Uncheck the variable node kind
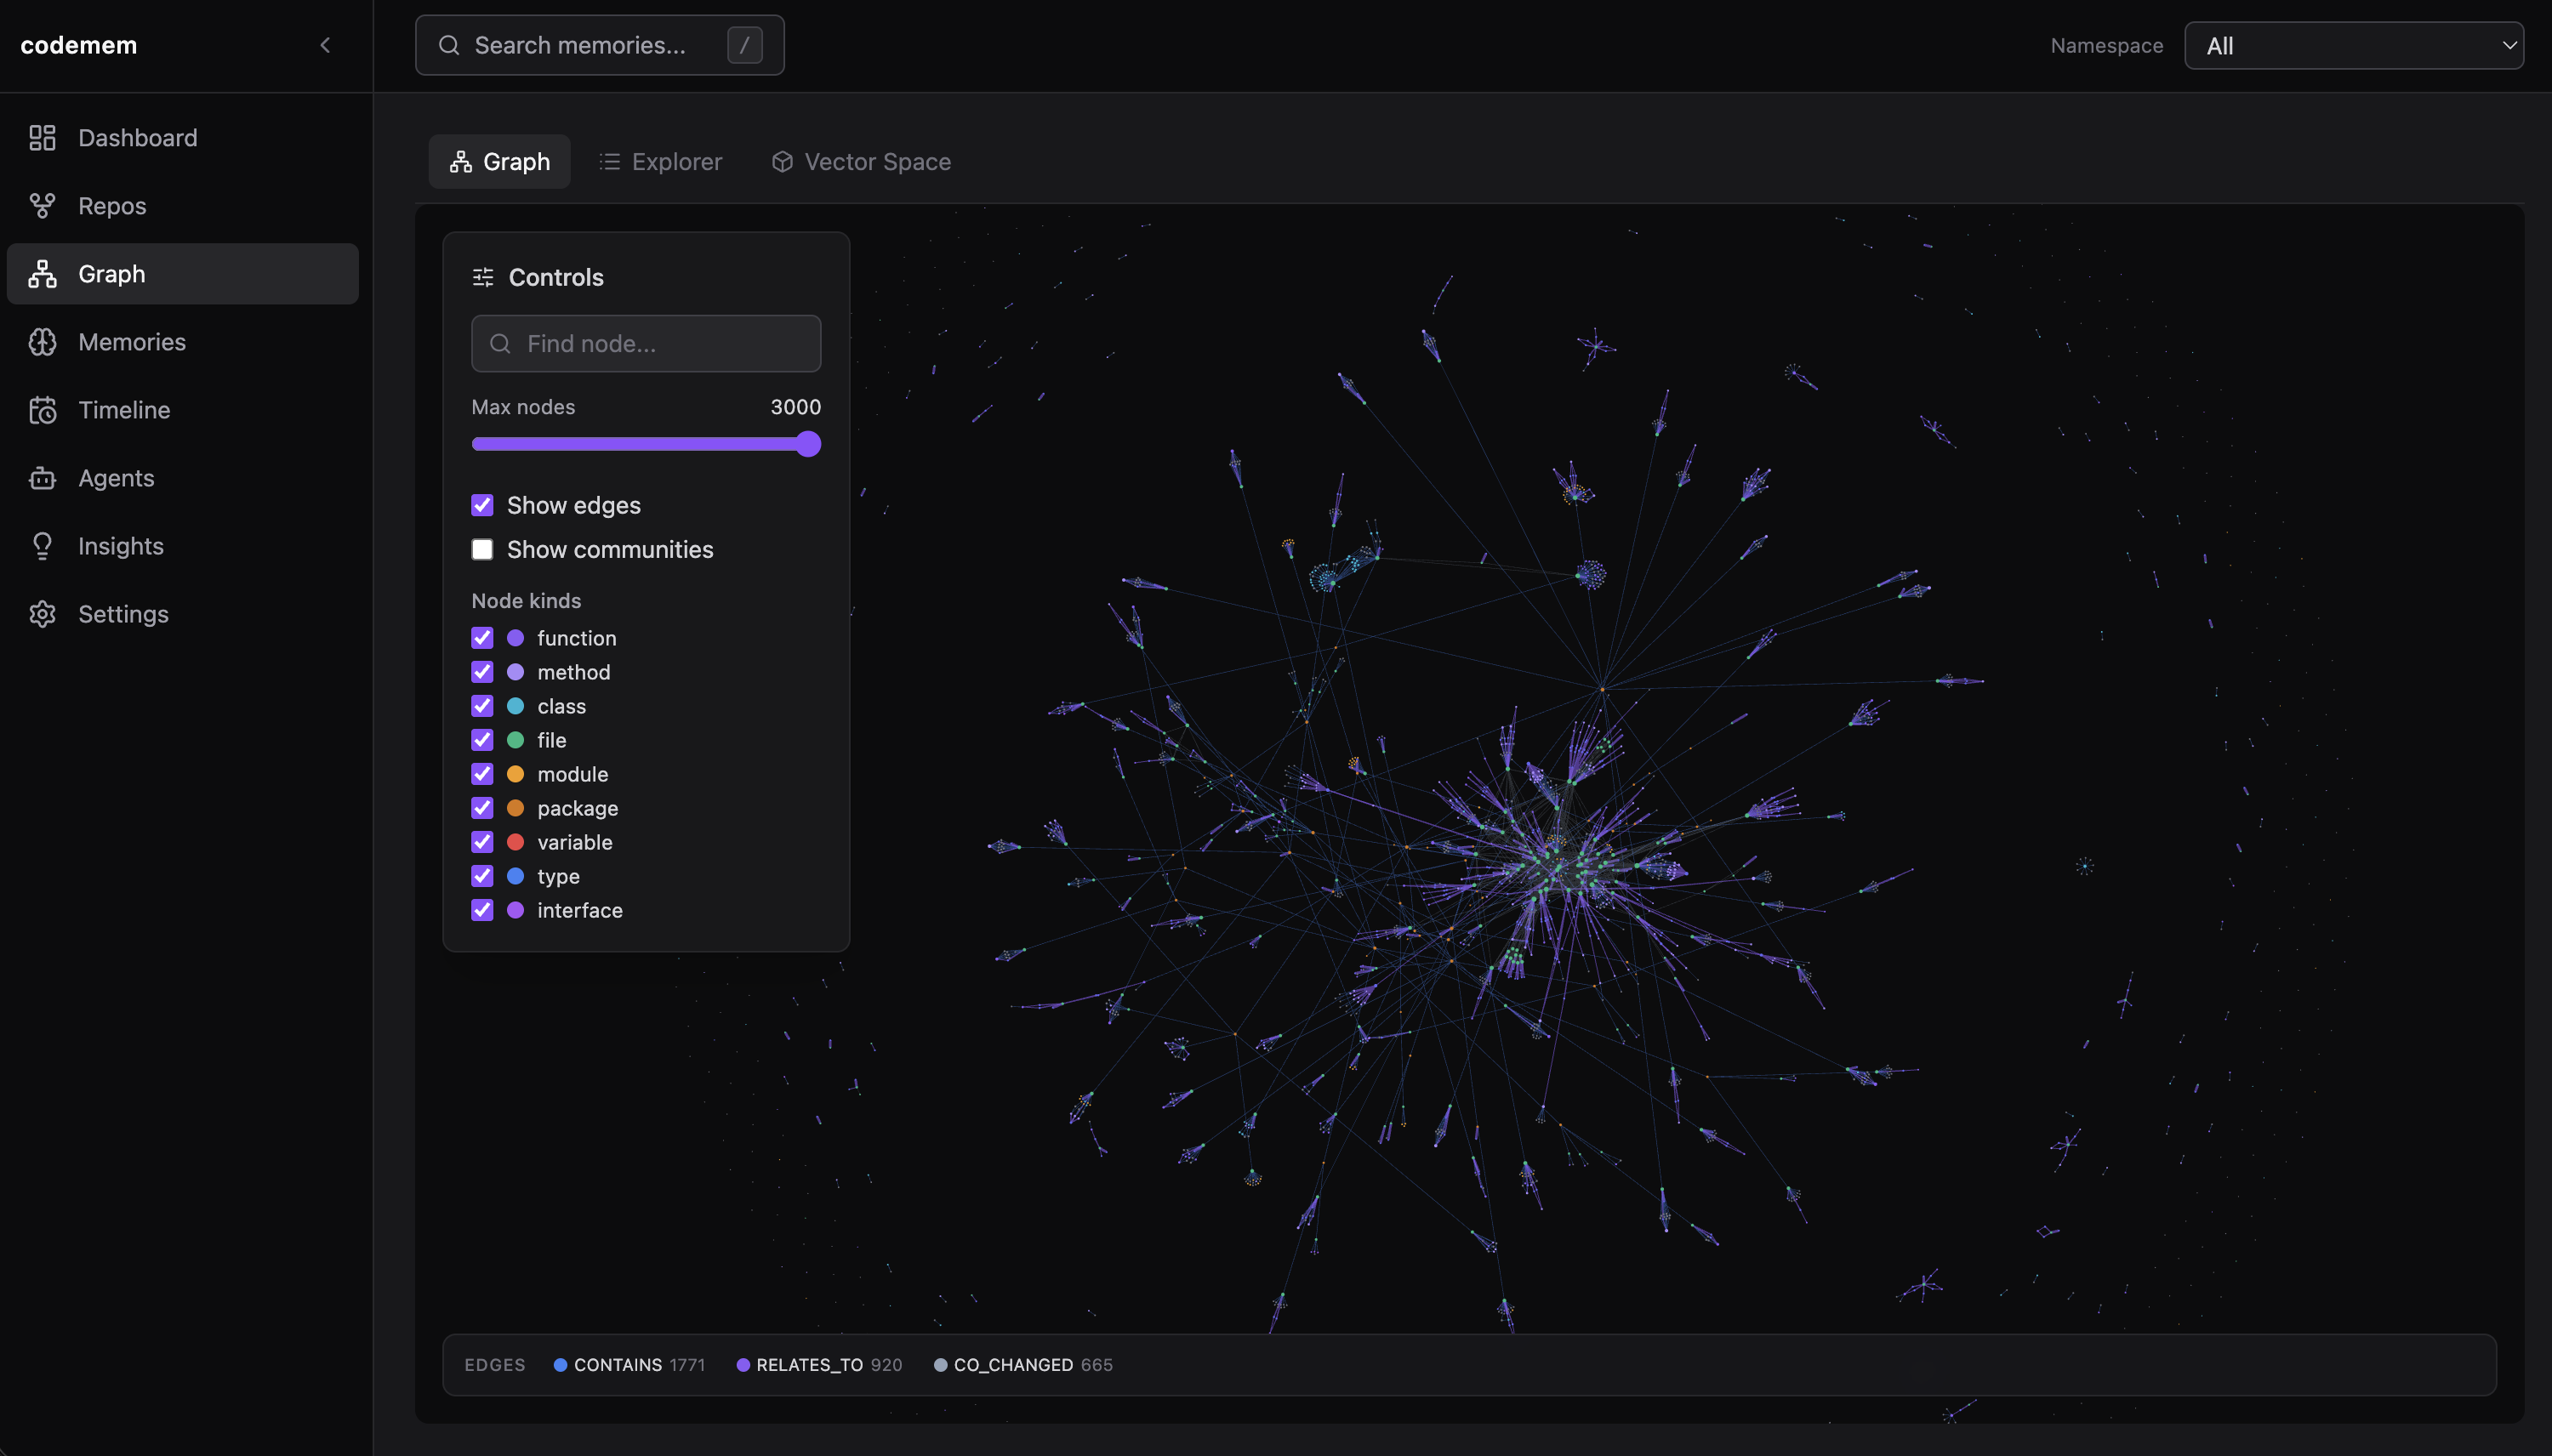The image size is (2552, 1456). point(483,842)
